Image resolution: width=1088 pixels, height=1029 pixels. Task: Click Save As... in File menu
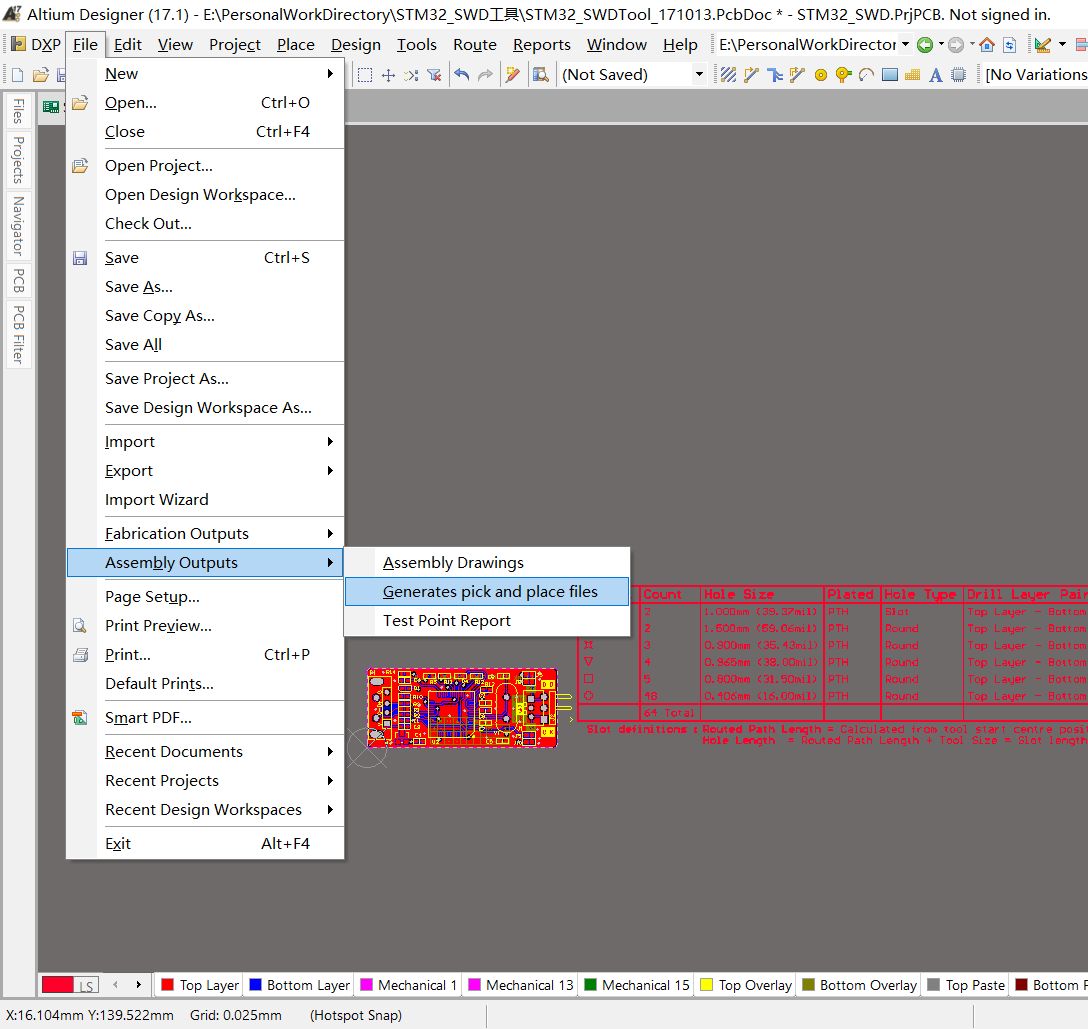point(205,287)
